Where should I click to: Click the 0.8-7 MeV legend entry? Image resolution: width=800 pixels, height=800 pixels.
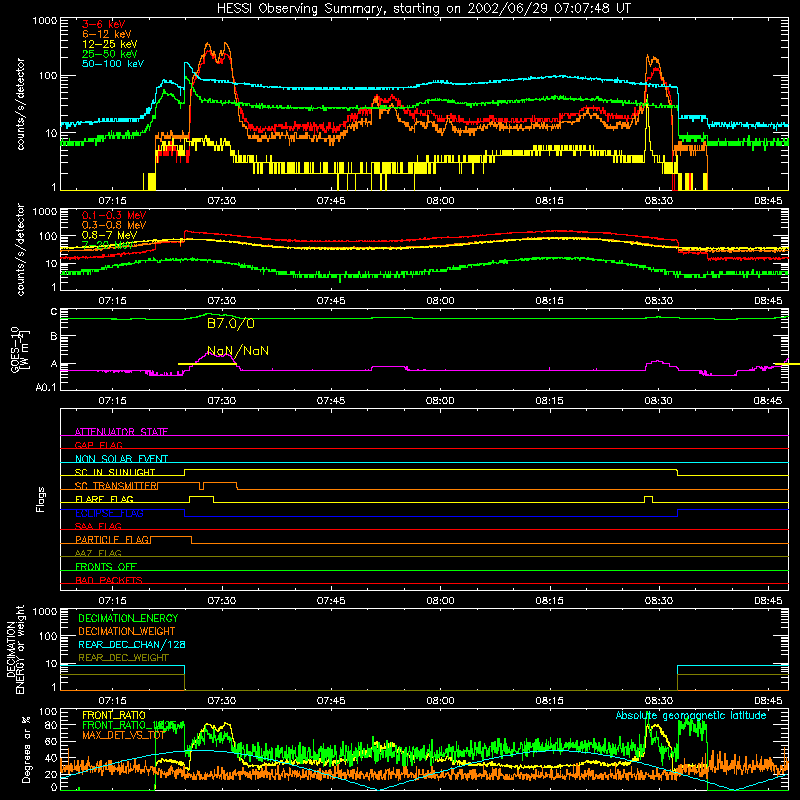[110, 235]
